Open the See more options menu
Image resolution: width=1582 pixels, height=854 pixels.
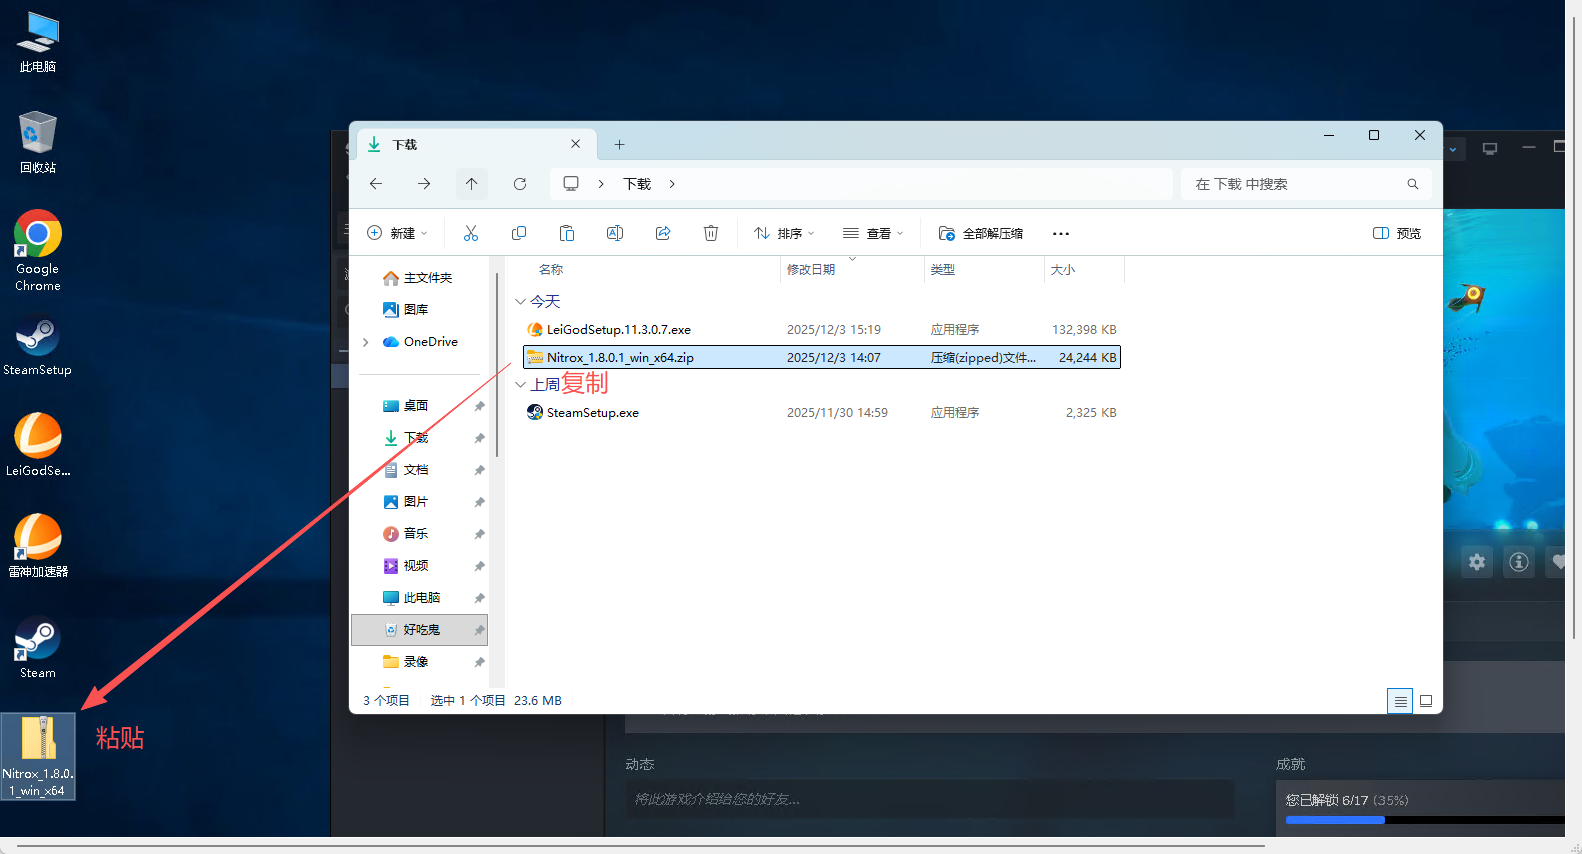tap(1061, 233)
